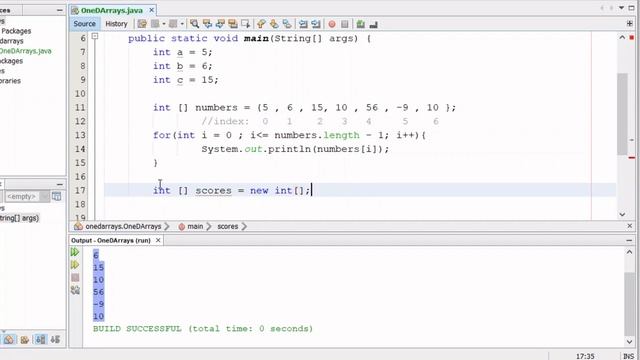This screenshot has height=360, width=640.
Task: Find previous occurrence icon in editor toolbar
Action: 207,24
